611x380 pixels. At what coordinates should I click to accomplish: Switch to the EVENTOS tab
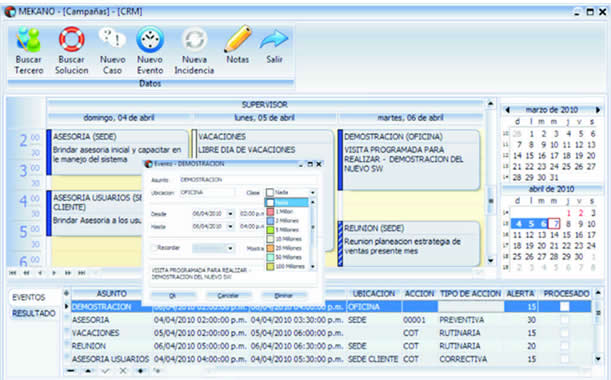coord(28,297)
